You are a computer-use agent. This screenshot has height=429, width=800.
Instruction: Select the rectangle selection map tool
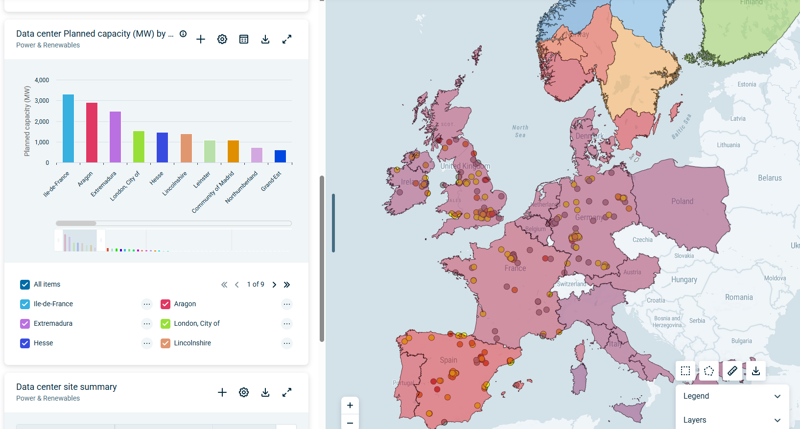click(685, 371)
